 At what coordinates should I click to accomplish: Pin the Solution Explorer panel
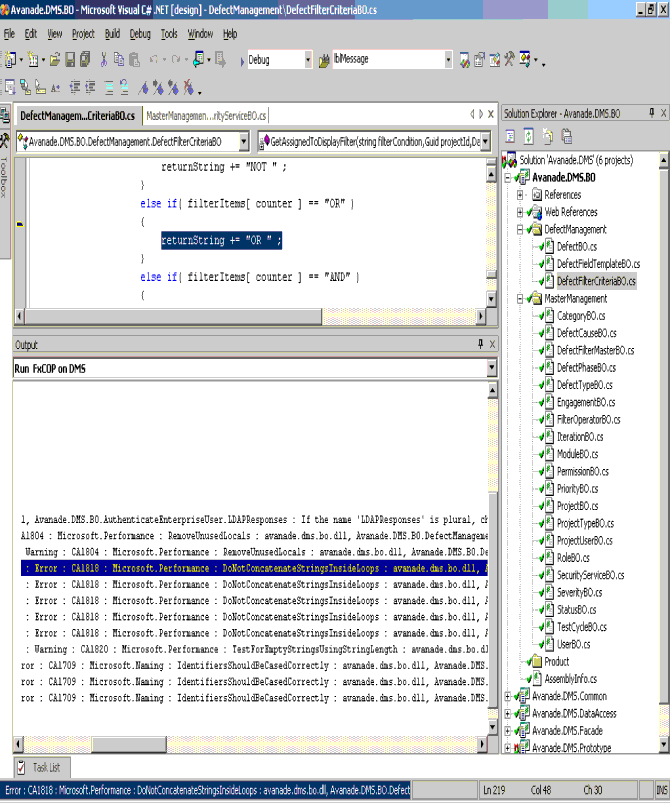point(651,113)
